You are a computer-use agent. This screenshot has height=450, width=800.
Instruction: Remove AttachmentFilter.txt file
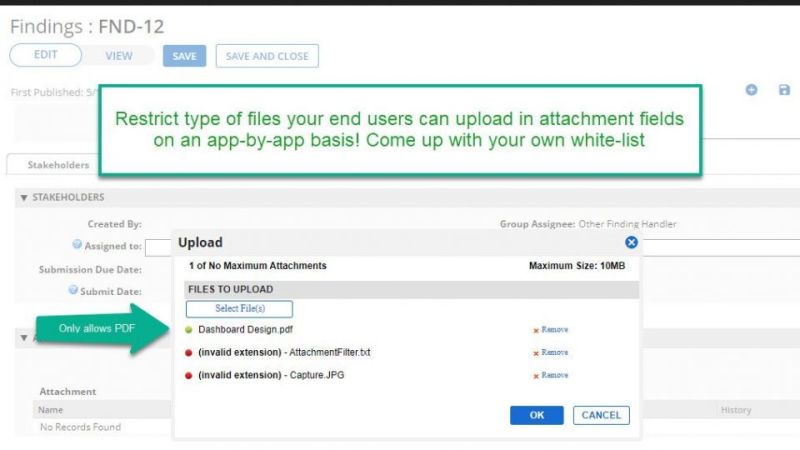[x=551, y=353]
